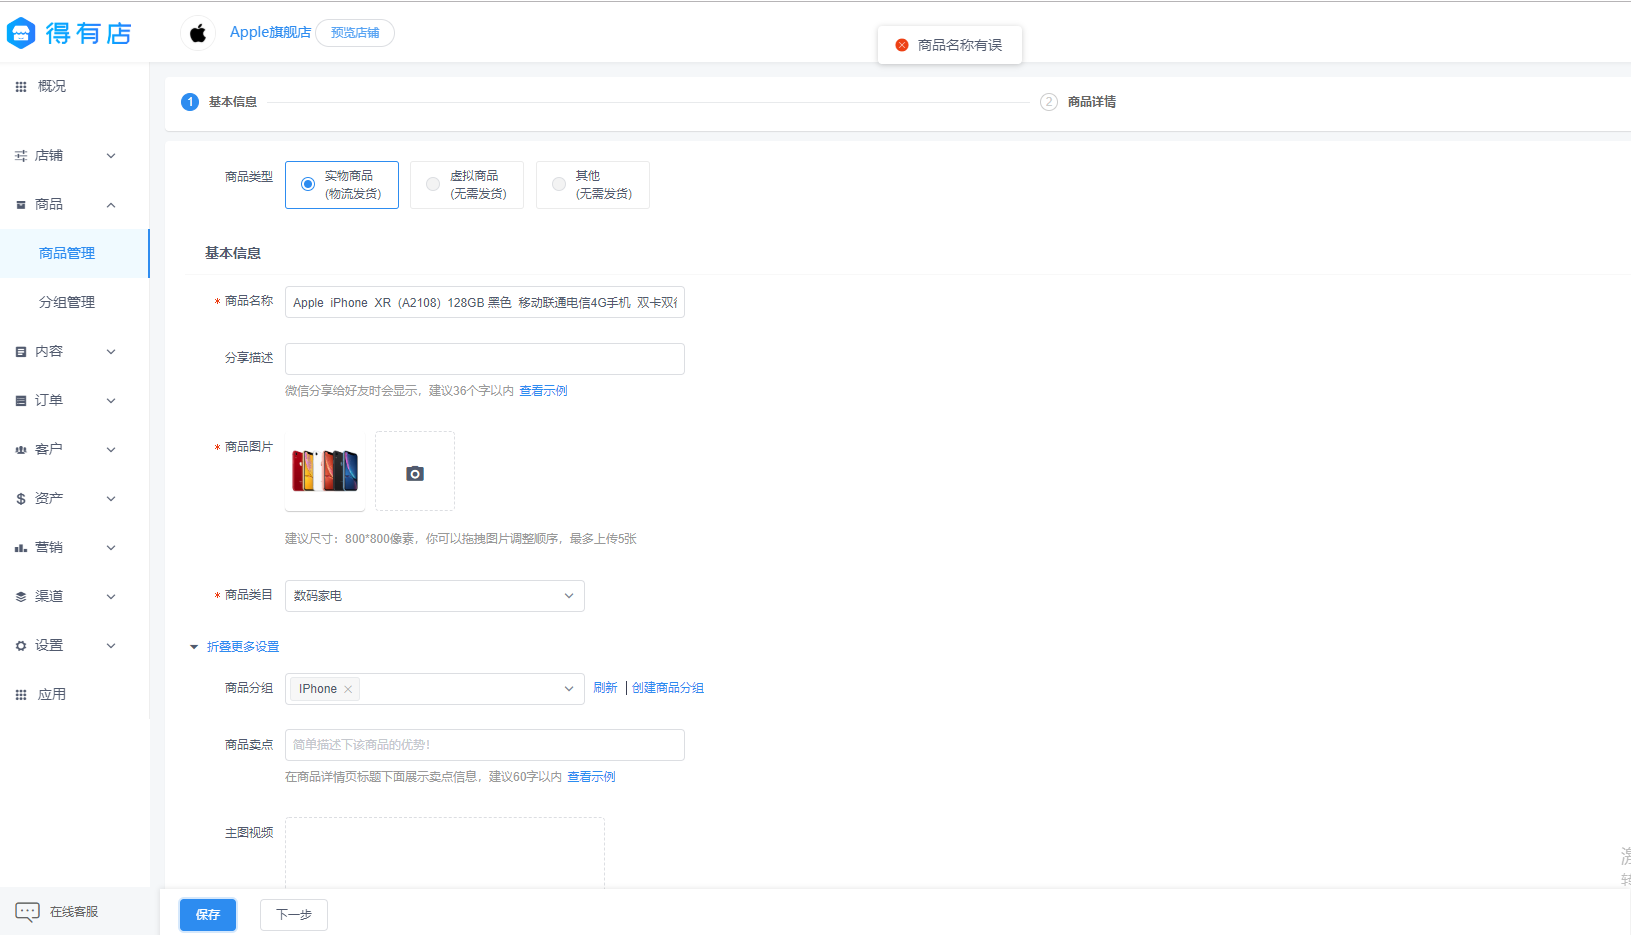Focus the 商品卖点 input field
This screenshot has height=935, width=1631.
click(485, 745)
